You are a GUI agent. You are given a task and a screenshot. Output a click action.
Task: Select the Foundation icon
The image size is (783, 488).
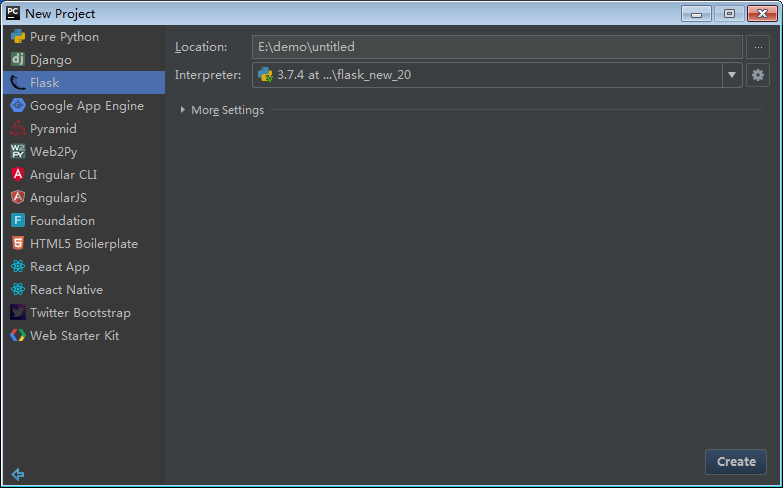tap(18, 220)
